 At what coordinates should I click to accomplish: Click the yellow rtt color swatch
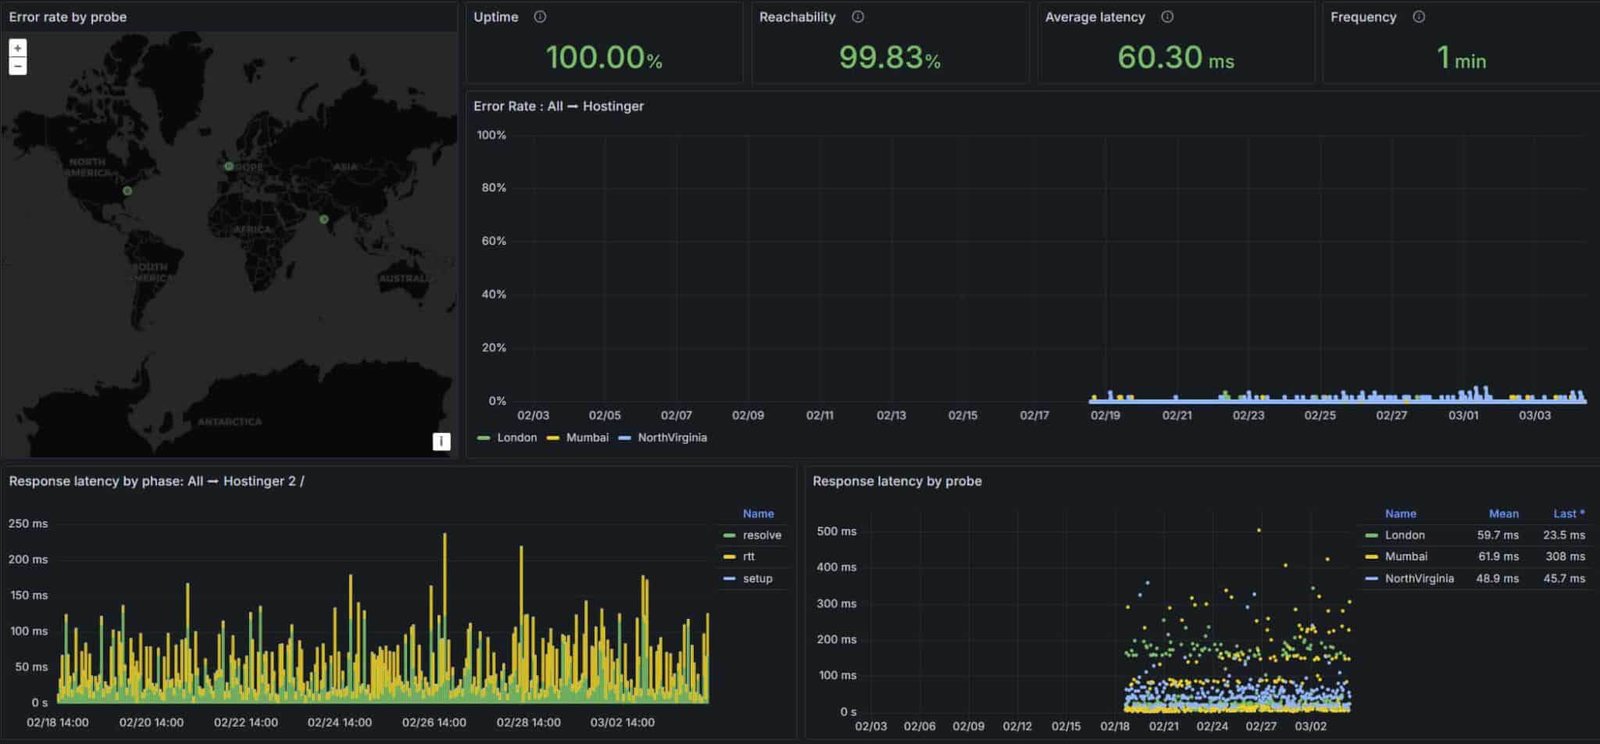point(729,557)
